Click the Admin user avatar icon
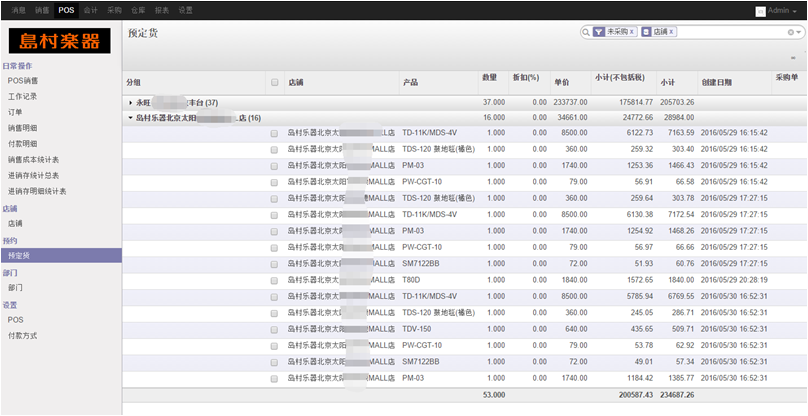The width and height of the screenshot is (808, 416). coord(760,11)
